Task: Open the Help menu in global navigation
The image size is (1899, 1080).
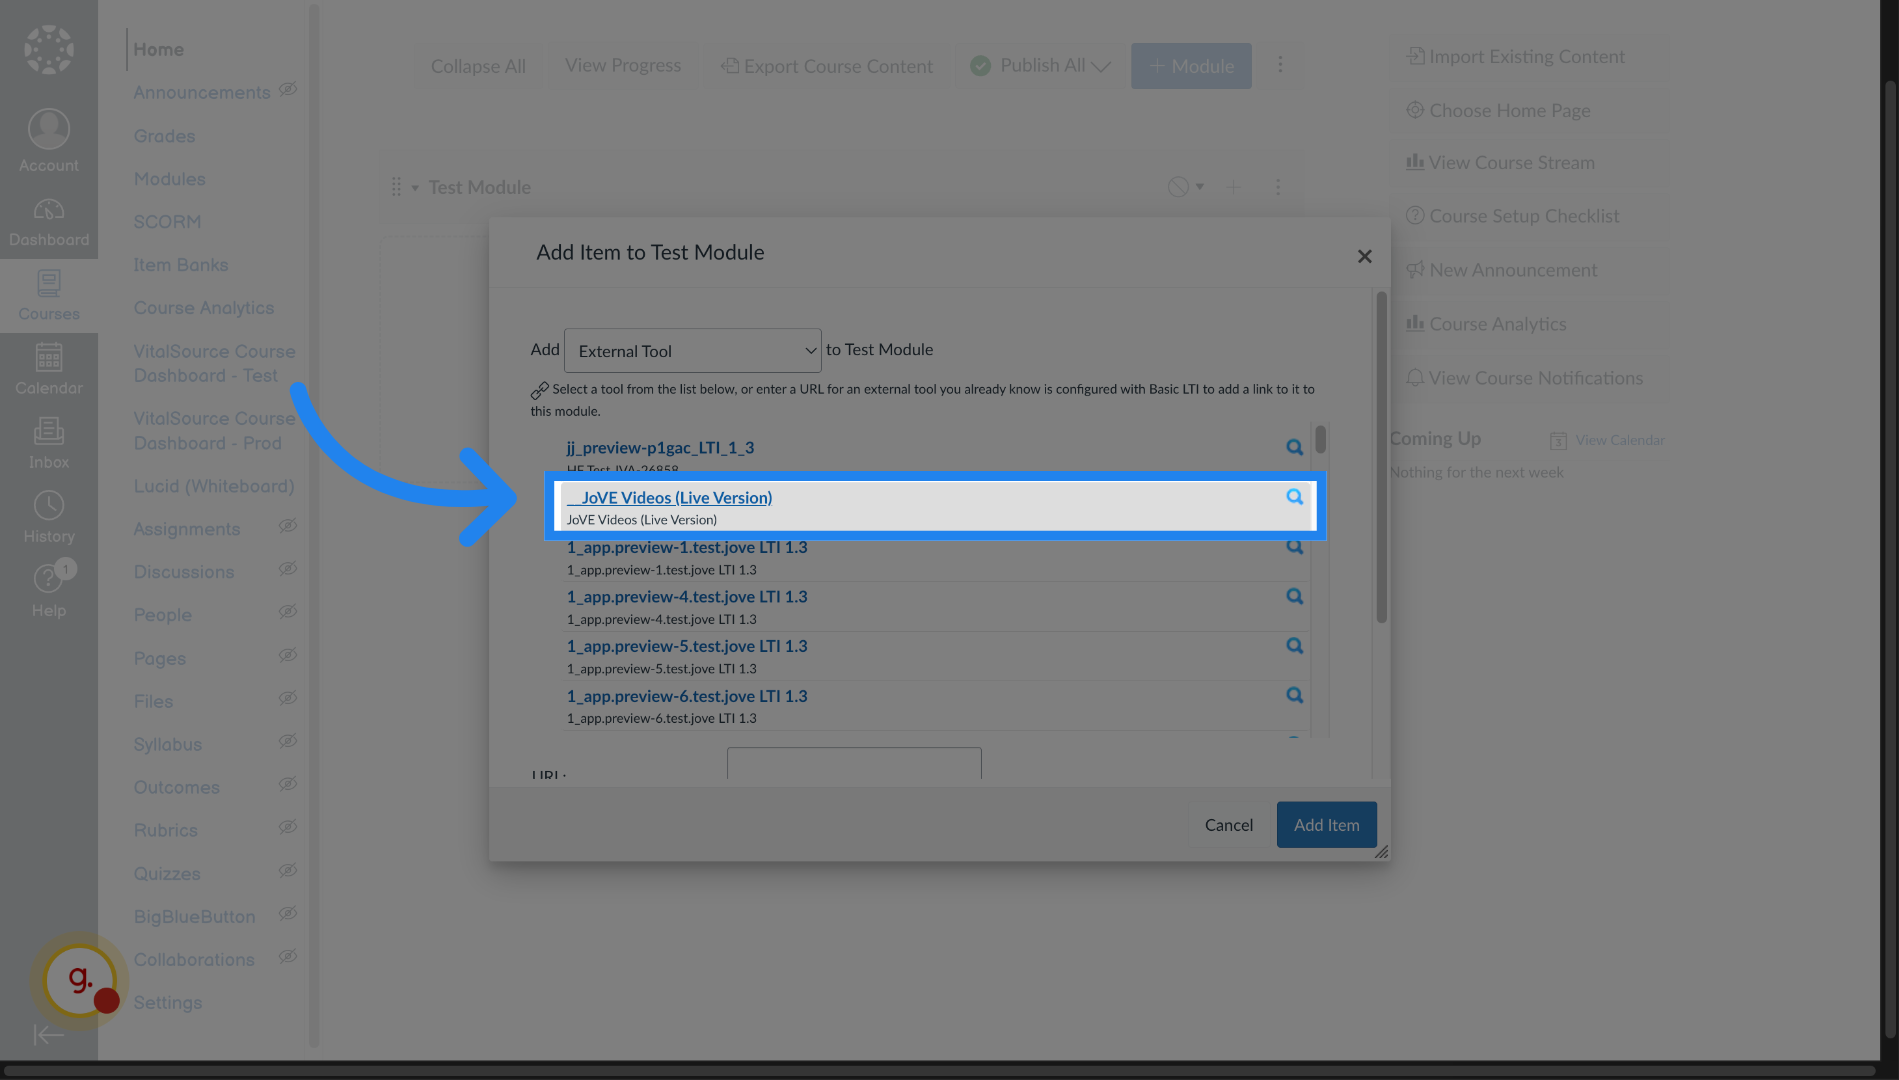Action: tap(48, 592)
